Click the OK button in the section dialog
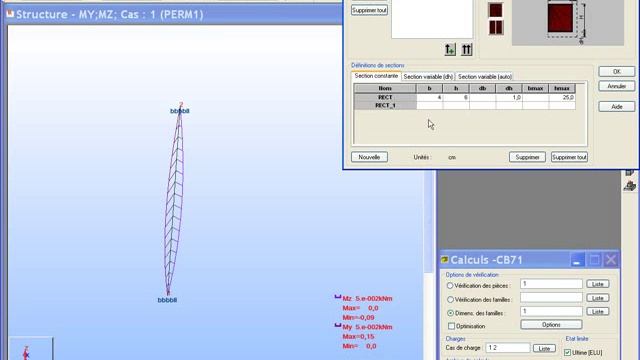This screenshot has width=640, height=360. 617,71
